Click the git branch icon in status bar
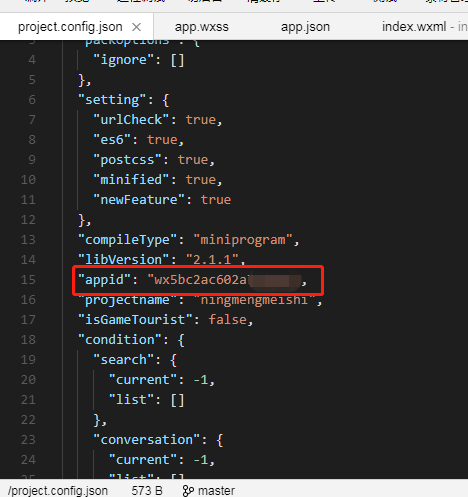 point(188,491)
